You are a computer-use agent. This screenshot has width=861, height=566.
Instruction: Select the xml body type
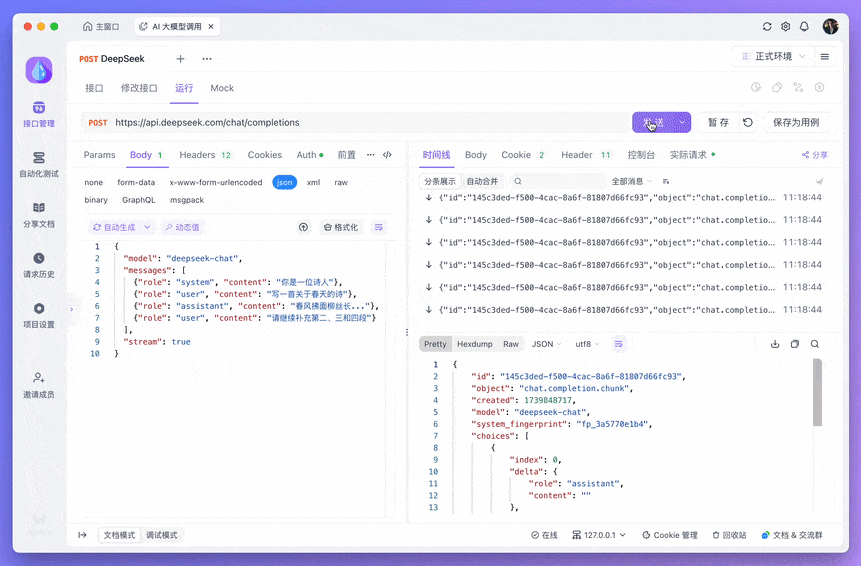coord(313,182)
